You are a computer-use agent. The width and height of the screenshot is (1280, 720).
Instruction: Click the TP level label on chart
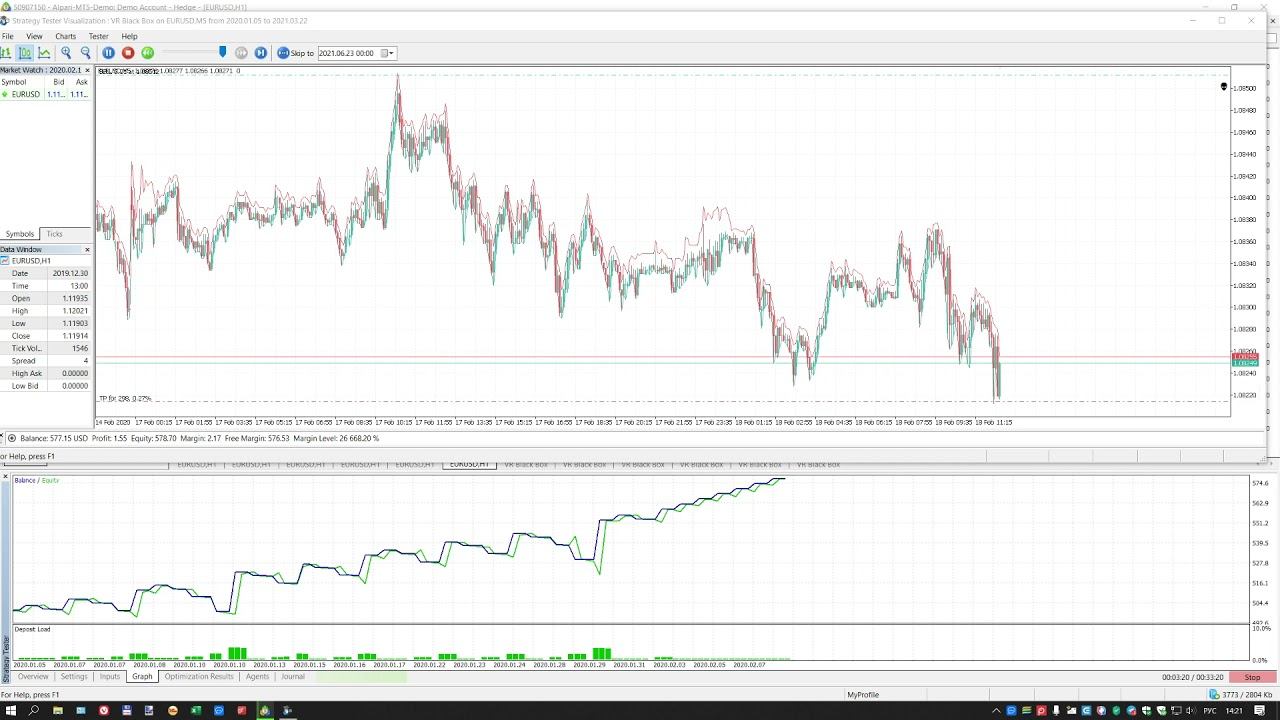tap(125, 399)
